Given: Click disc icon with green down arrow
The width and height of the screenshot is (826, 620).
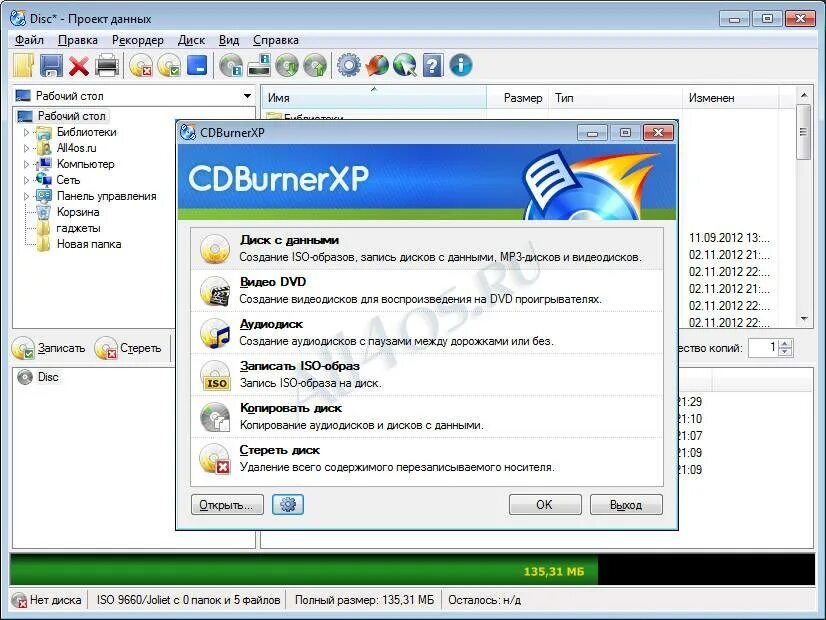Looking at the screenshot, I should coord(287,66).
